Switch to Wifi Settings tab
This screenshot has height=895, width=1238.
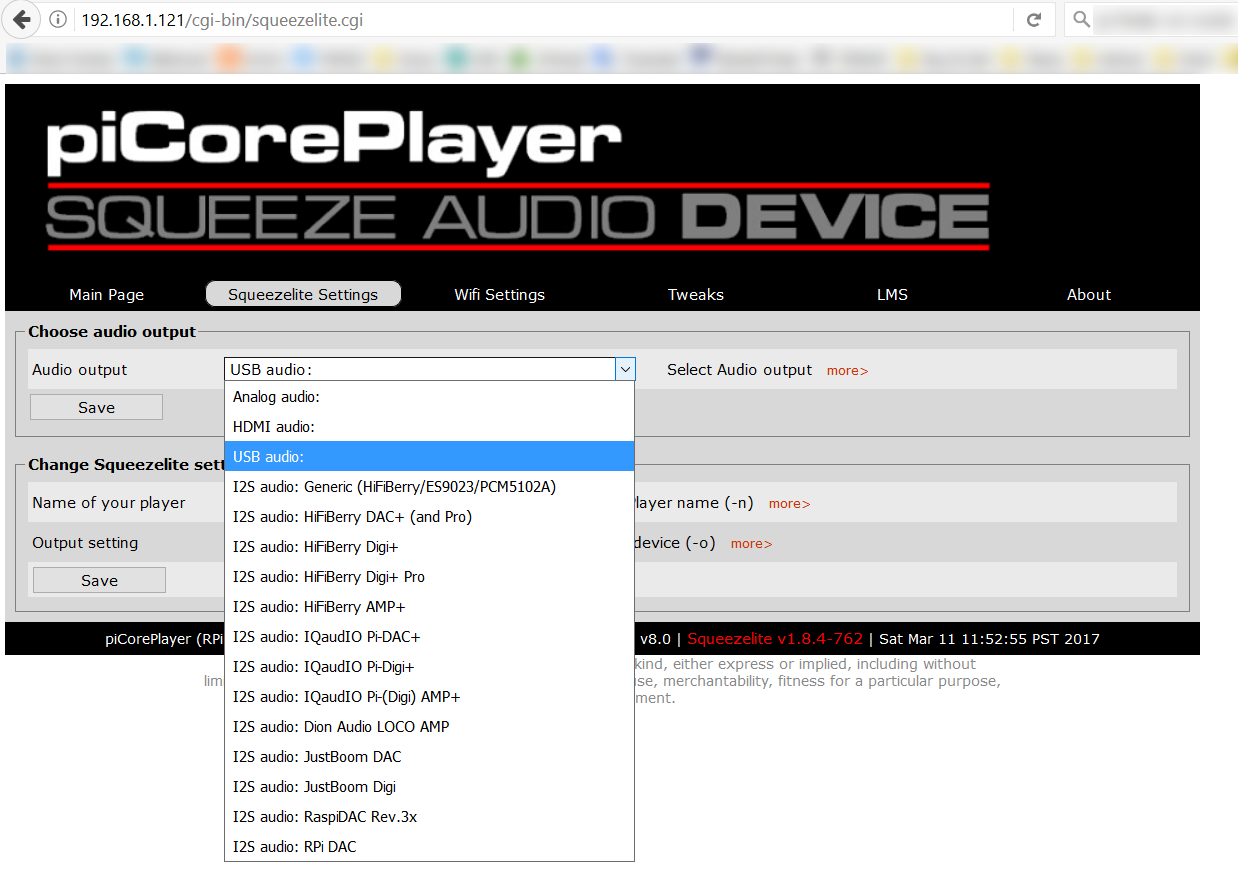pos(499,295)
